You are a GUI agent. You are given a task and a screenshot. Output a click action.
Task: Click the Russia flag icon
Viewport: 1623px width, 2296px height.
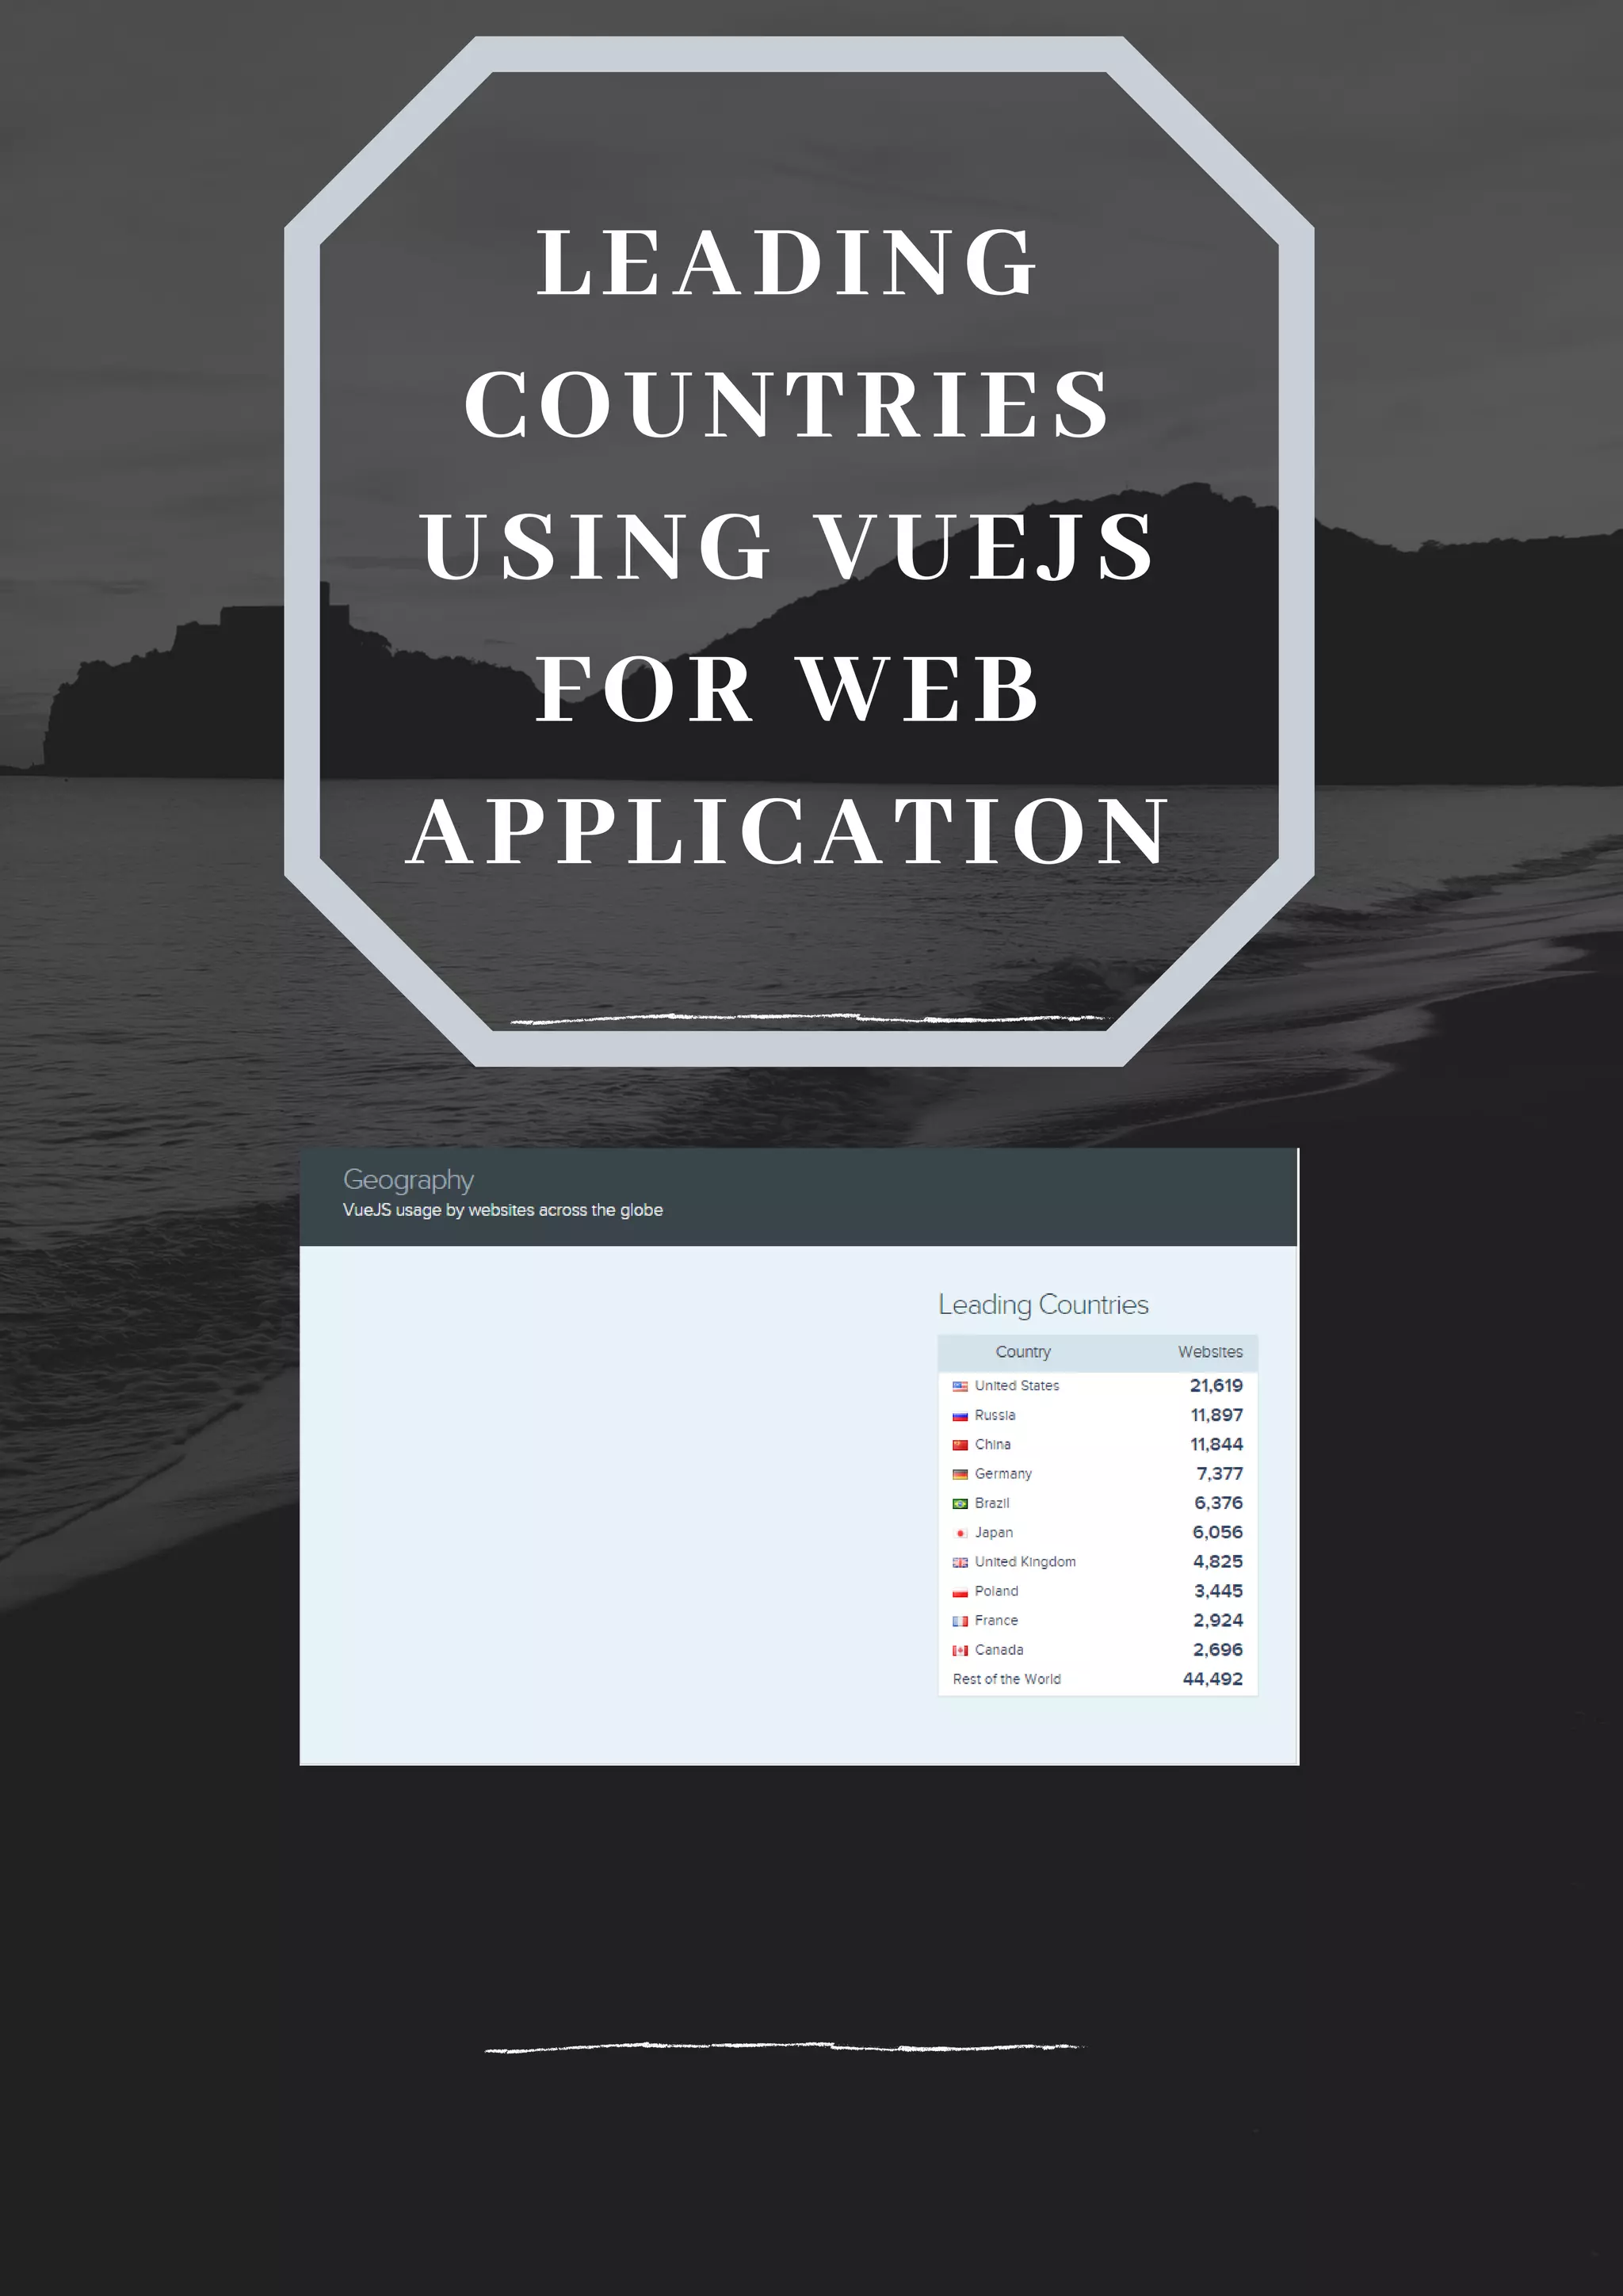click(960, 1415)
